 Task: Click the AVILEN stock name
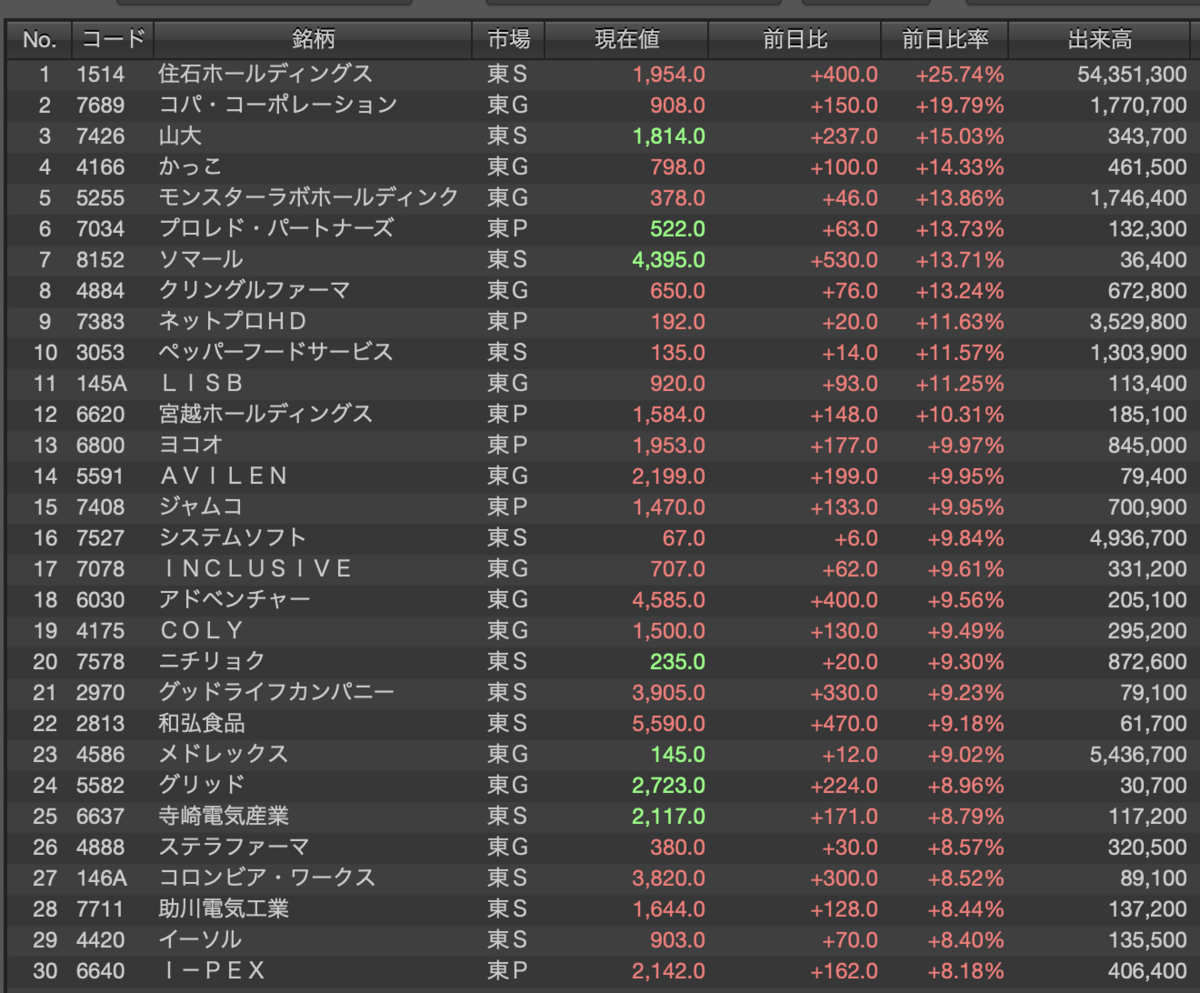(224, 476)
